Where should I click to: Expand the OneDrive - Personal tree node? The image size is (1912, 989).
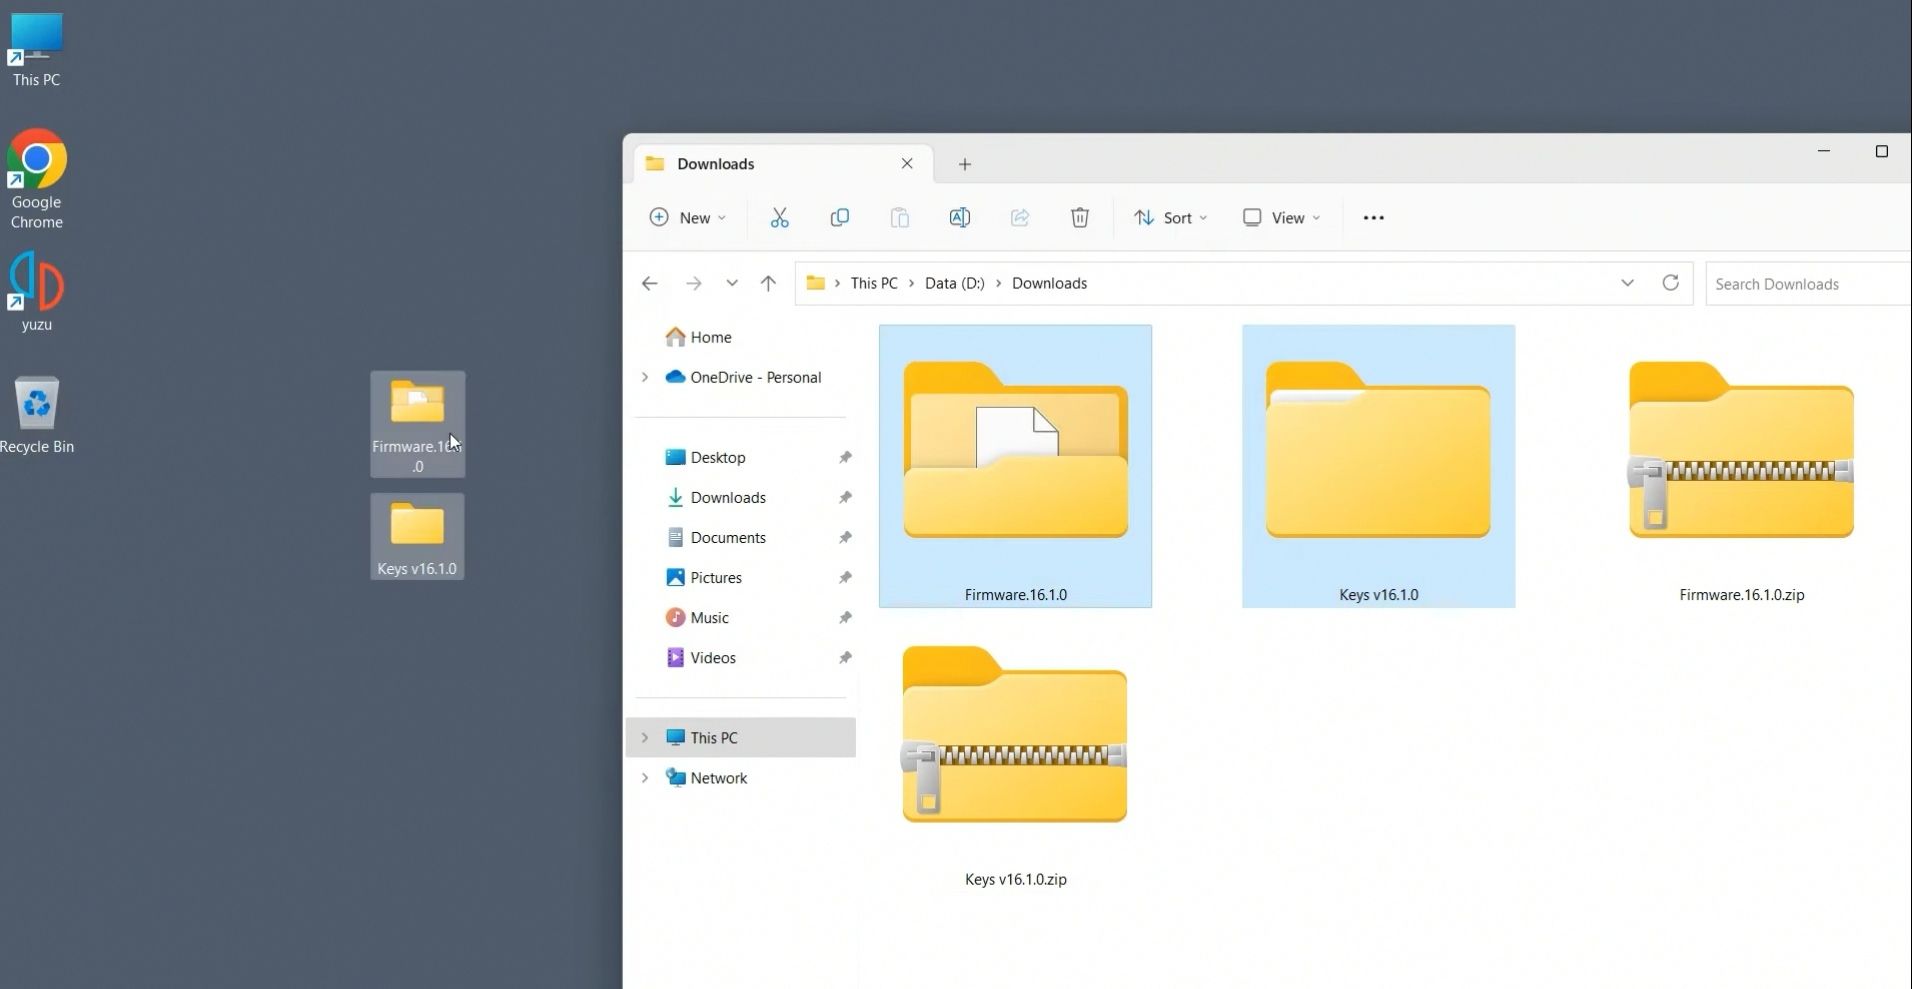pyautogui.click(x=645, y=377)
